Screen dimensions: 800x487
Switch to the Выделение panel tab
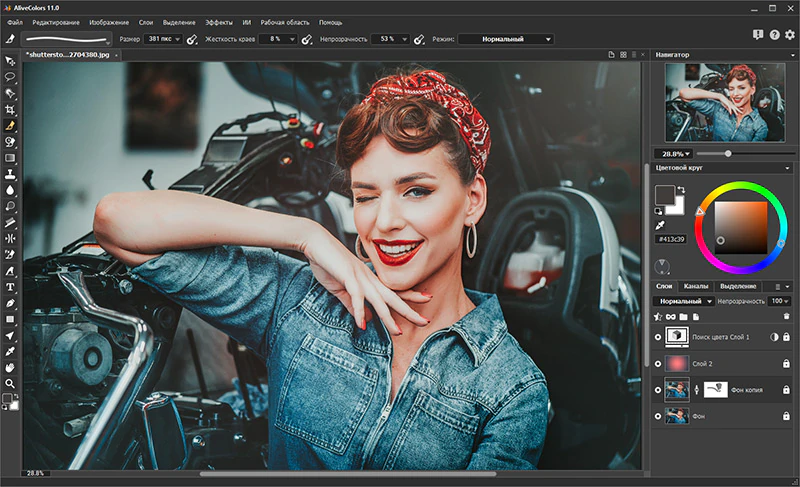click(x=738, y=286)
